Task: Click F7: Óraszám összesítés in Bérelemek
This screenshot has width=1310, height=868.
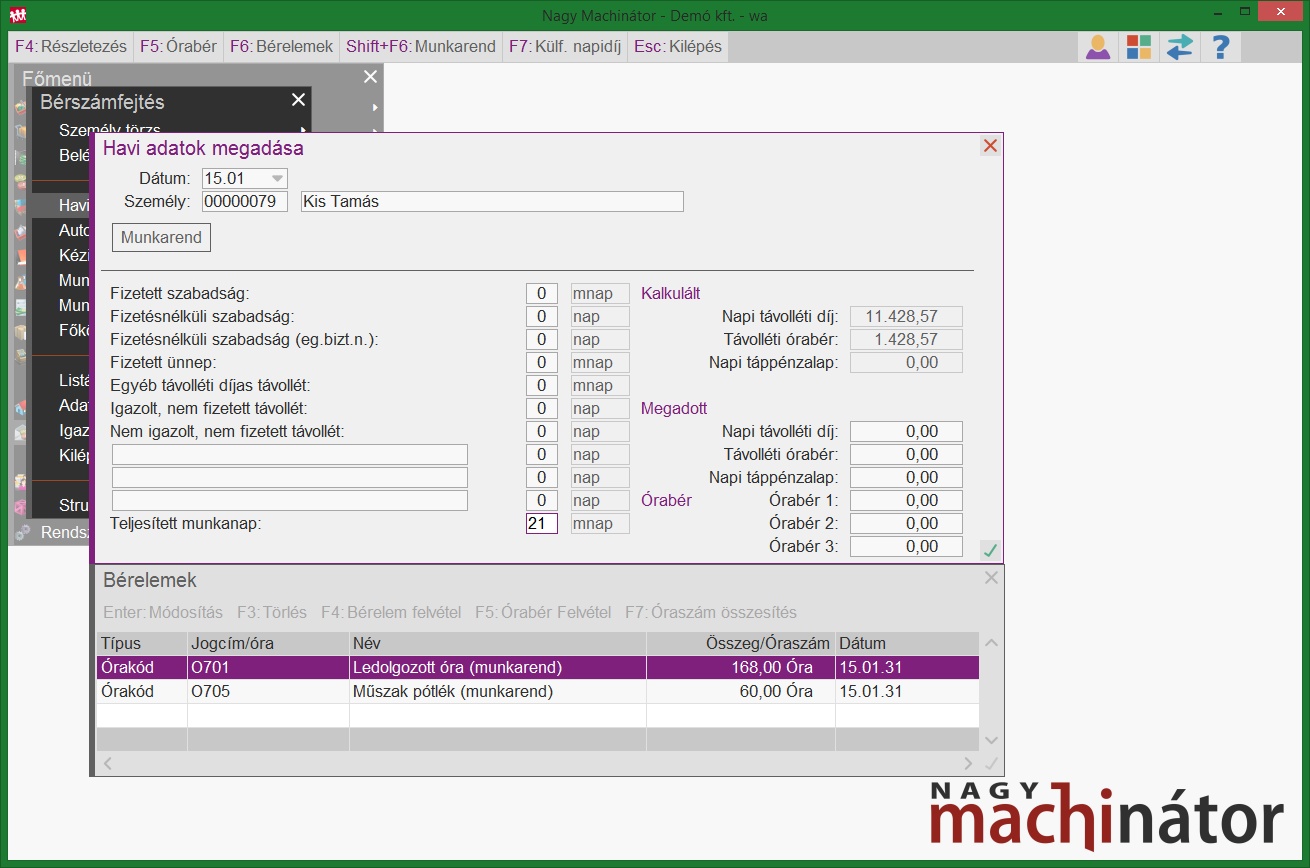Action: [x=711, y=612]
